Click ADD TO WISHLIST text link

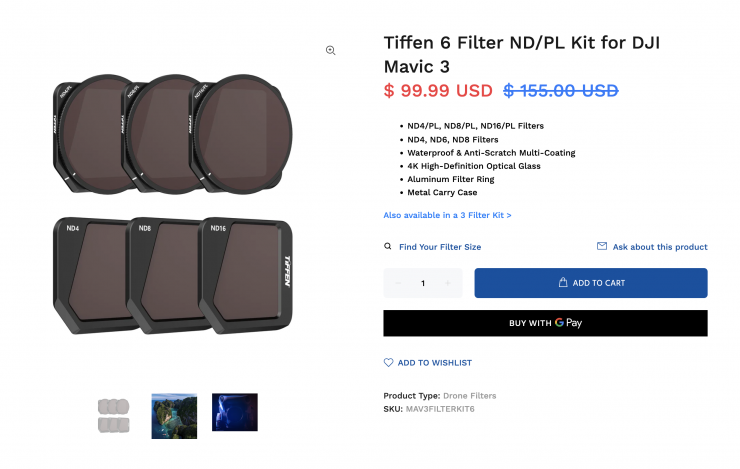click(x=435, y=363)
